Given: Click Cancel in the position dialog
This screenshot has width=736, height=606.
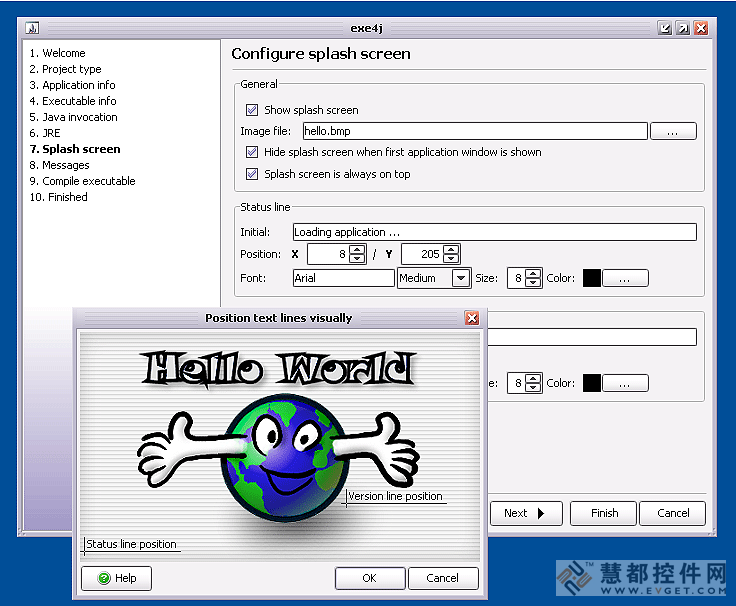Looking at the screenshot, I should tap(443, 578).
